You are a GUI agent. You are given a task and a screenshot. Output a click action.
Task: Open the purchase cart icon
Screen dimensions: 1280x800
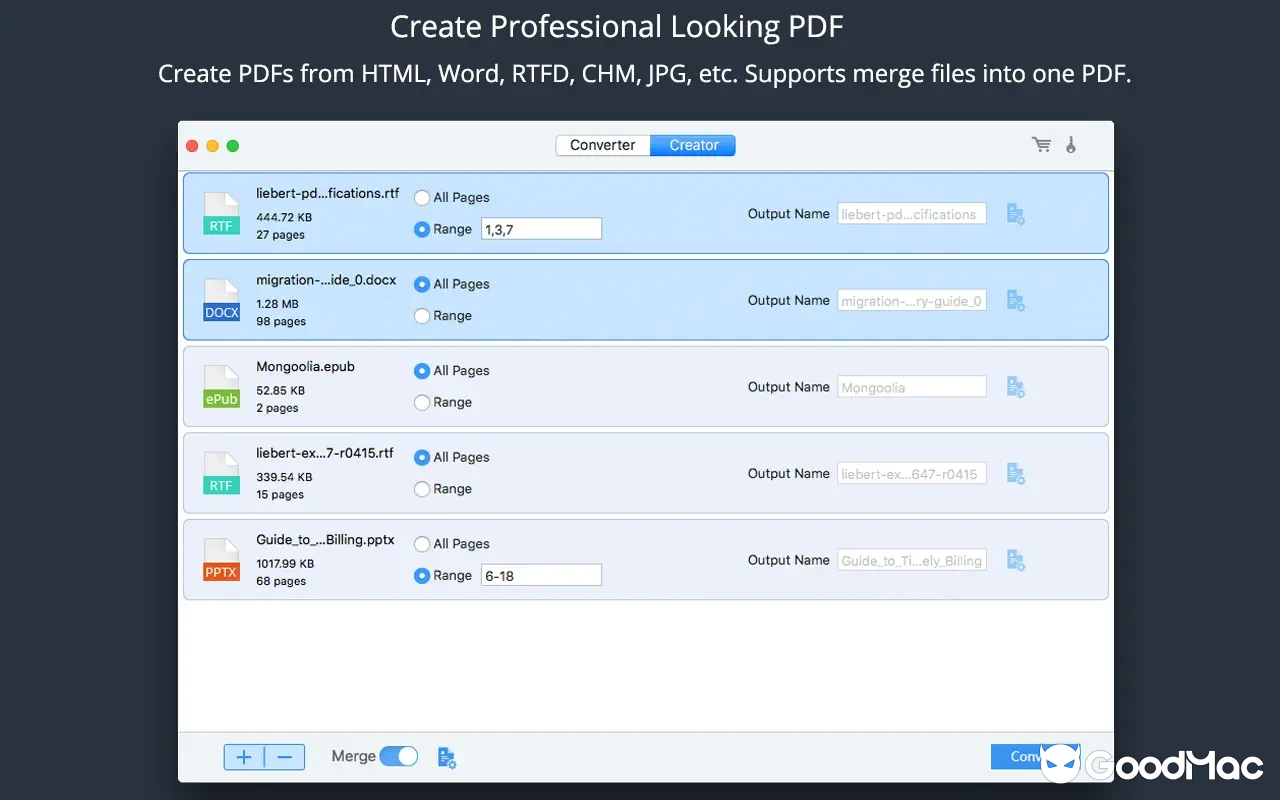click(1040, 144)
